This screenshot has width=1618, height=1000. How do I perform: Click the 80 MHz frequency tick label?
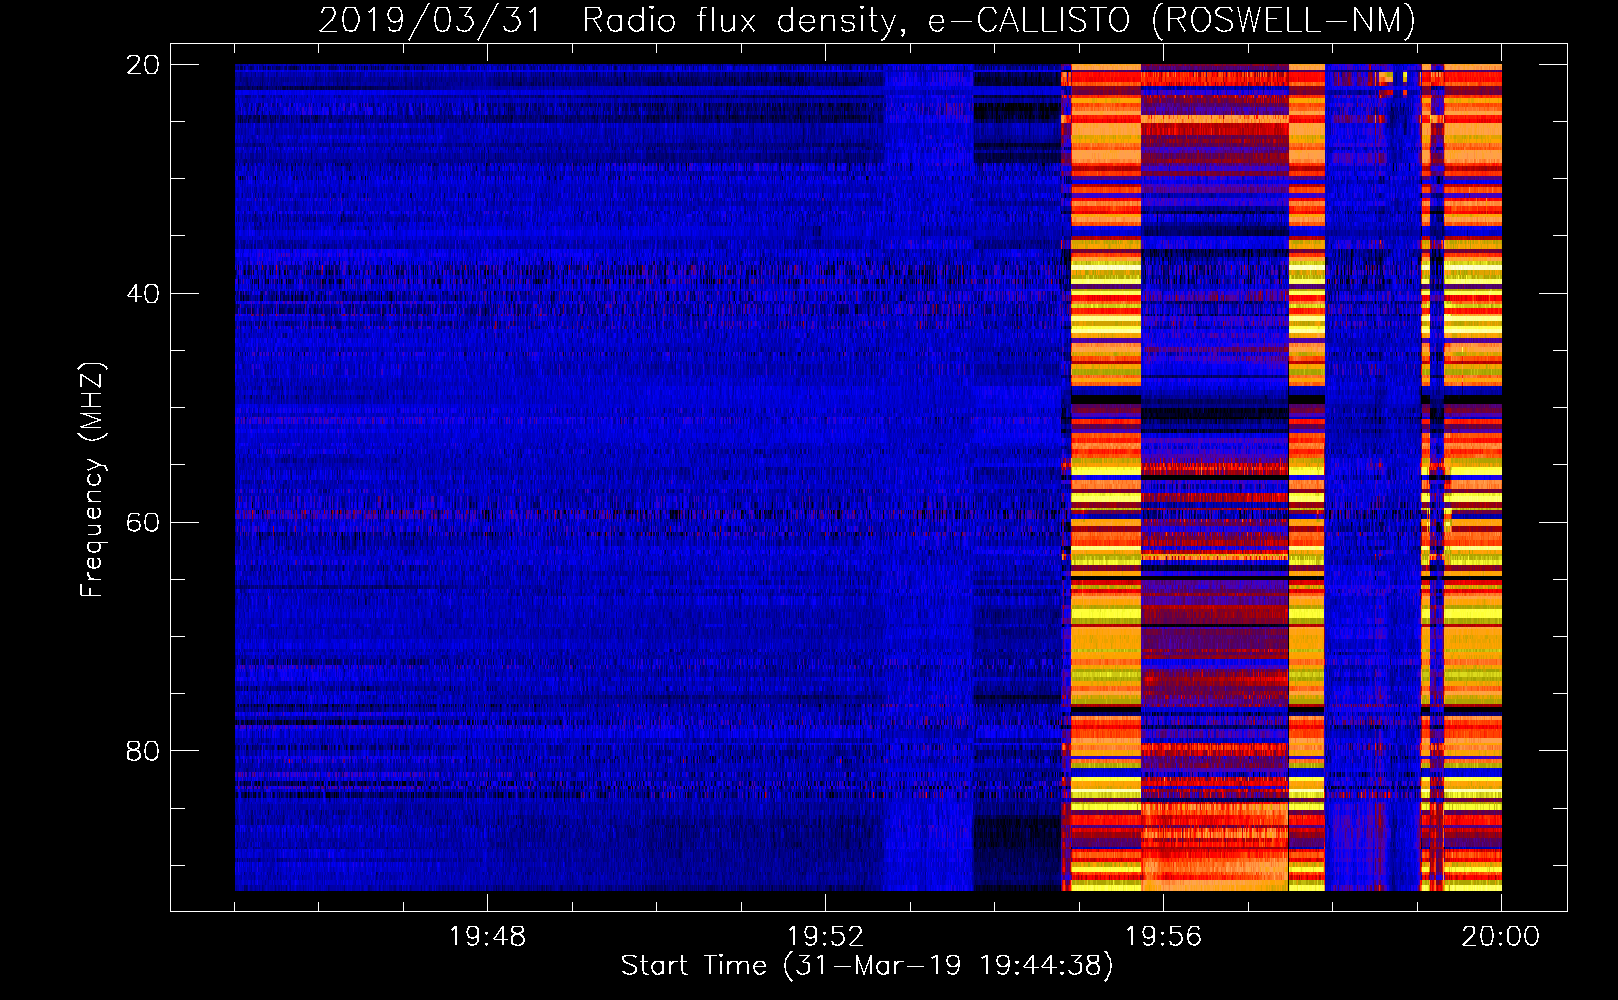coord(143,751)
